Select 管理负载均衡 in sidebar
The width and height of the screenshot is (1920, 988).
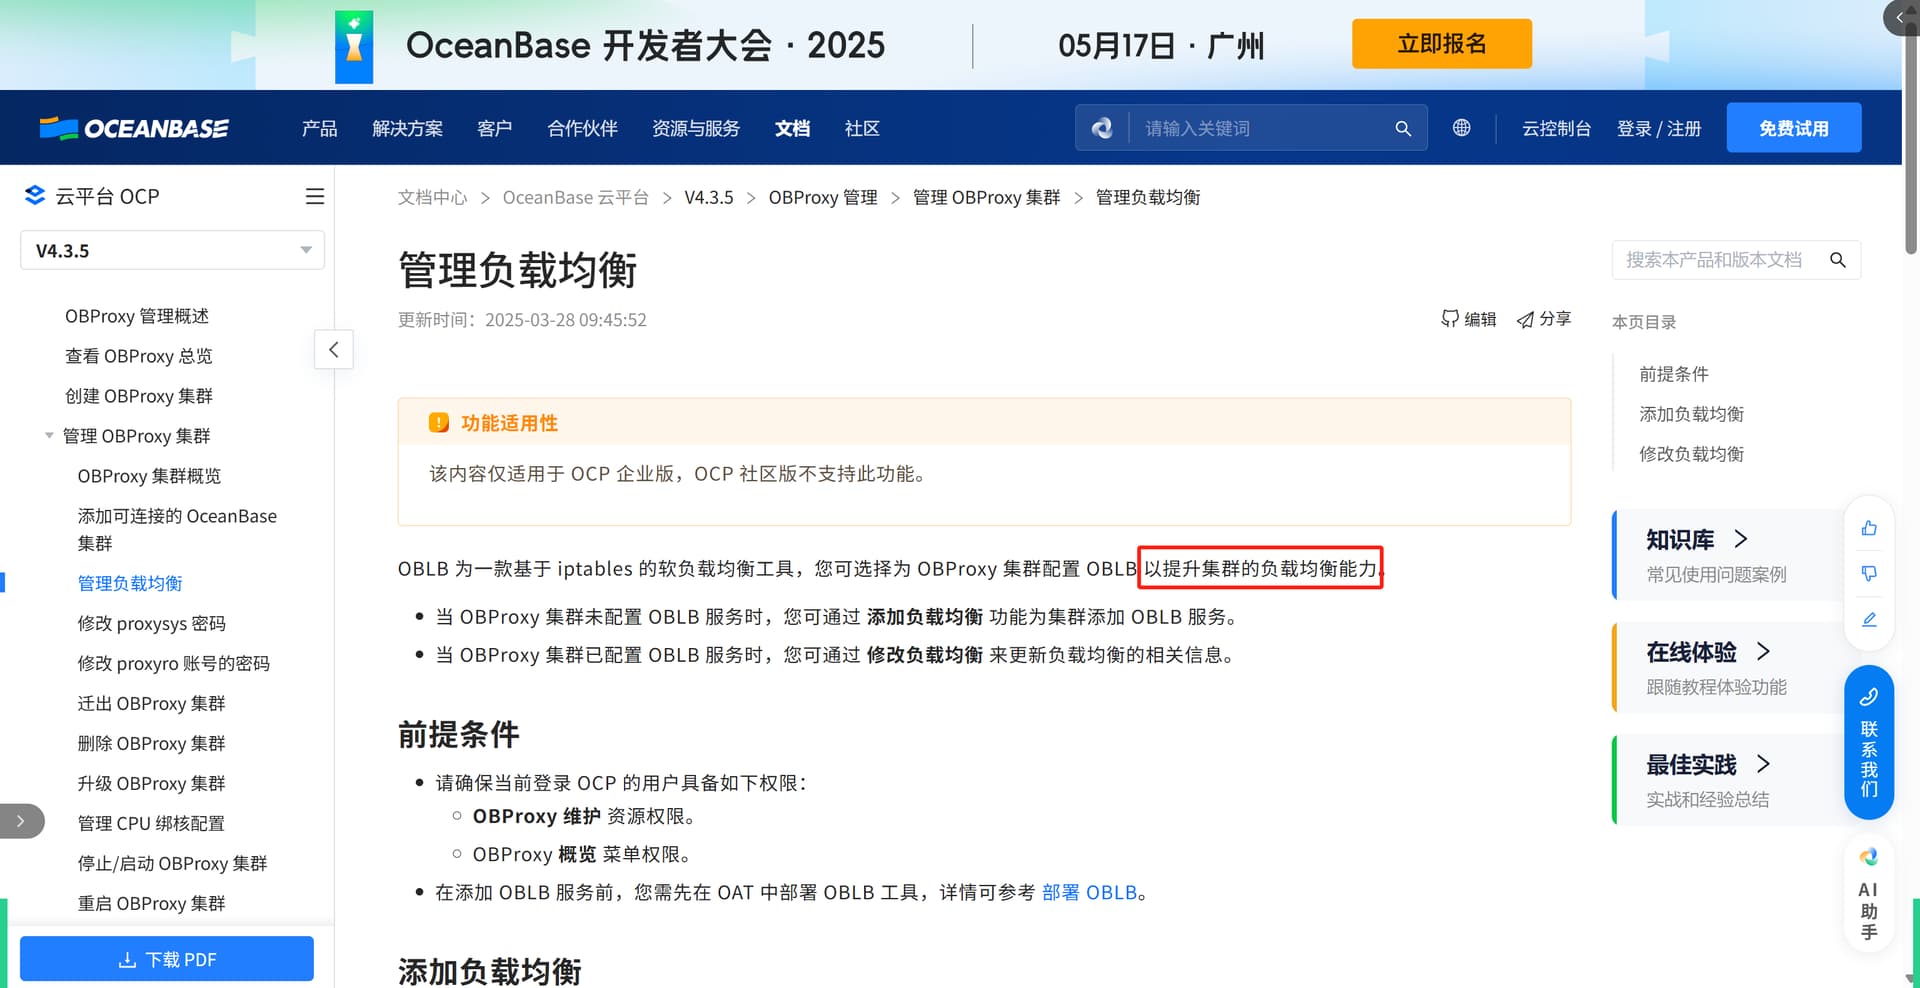coord(130,583)
